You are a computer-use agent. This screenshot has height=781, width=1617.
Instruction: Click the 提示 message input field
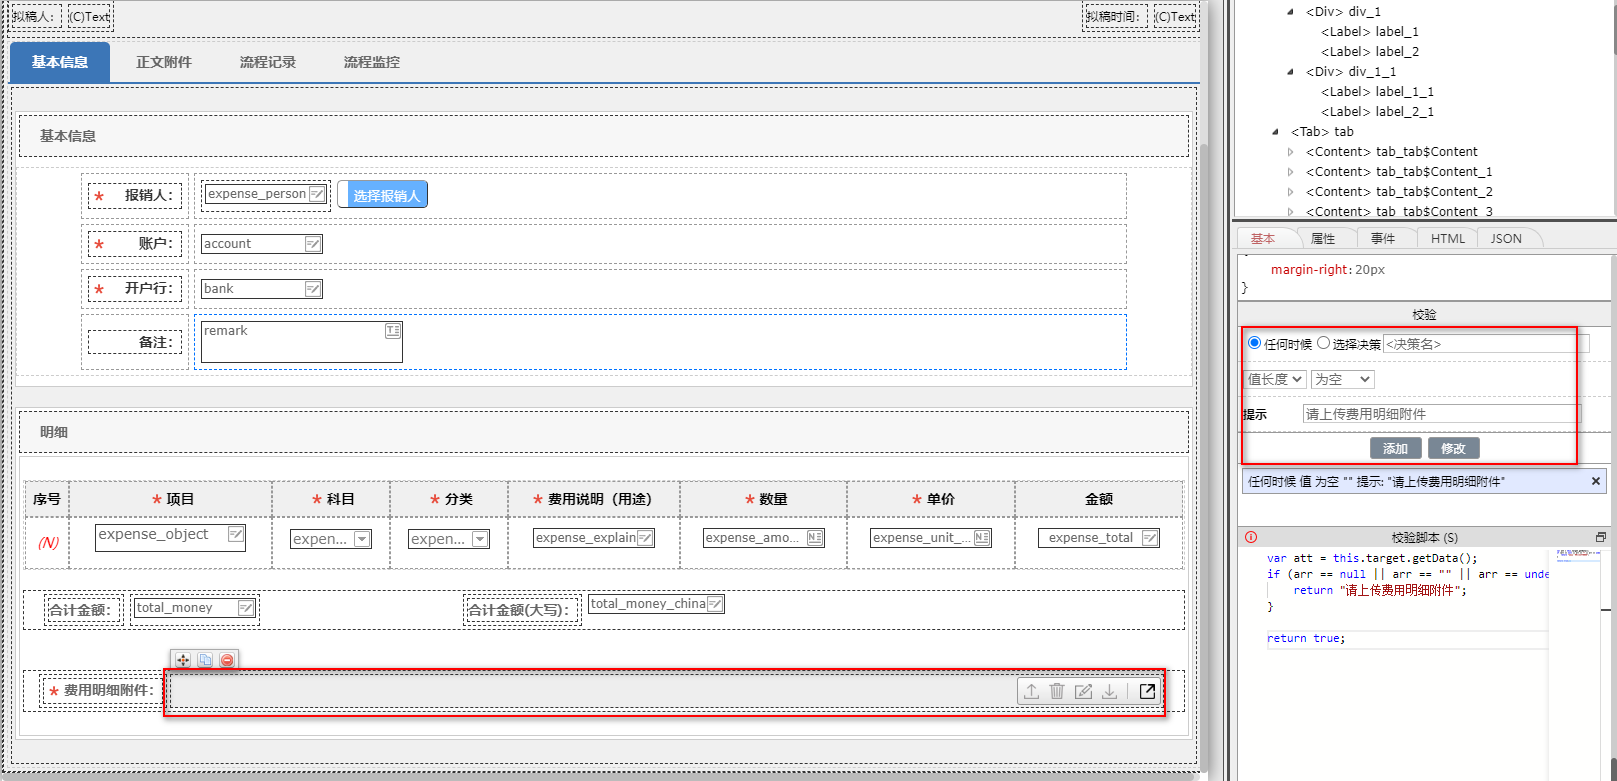[1442, 414]
